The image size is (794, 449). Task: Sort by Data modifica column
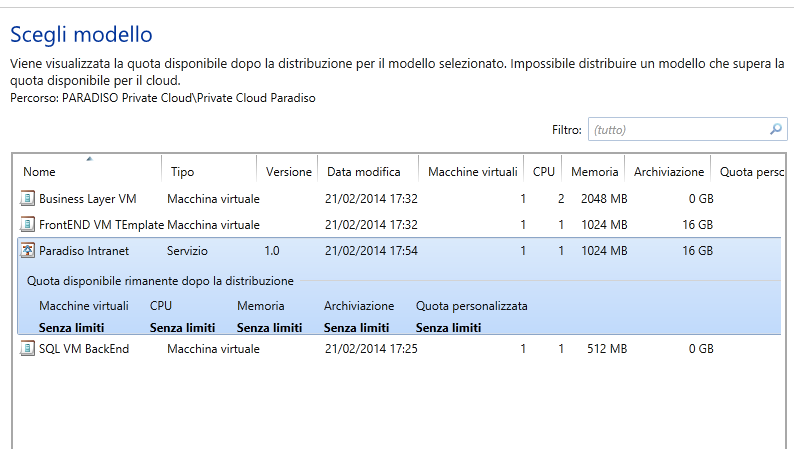coord(364,172)
